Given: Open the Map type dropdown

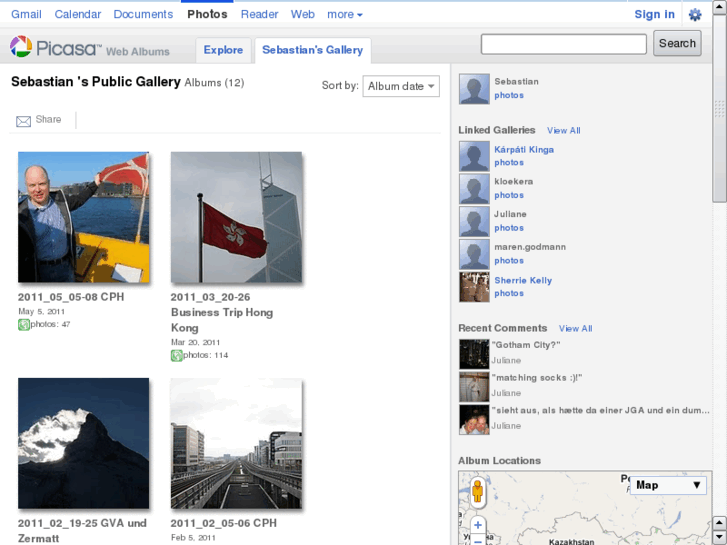Looking at the screenshot, I should point(668,485).
